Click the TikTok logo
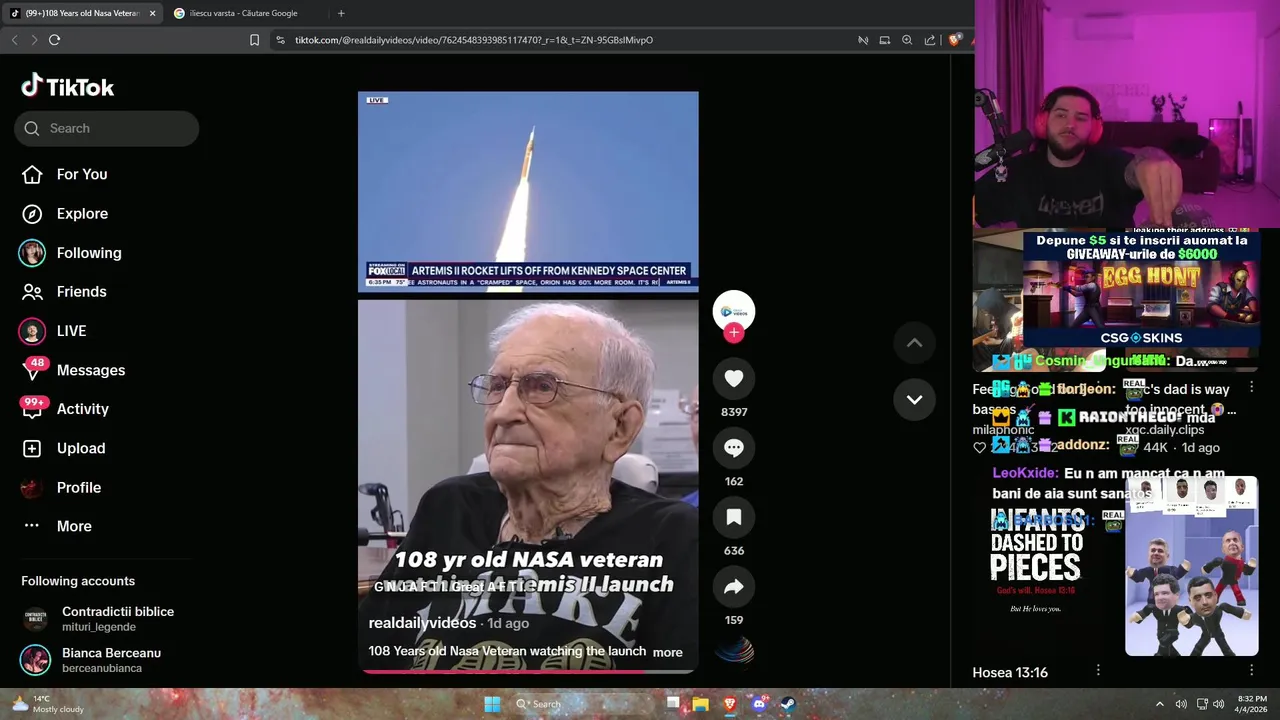Viewport: 1280px width, 720px height. coord(68,87)
